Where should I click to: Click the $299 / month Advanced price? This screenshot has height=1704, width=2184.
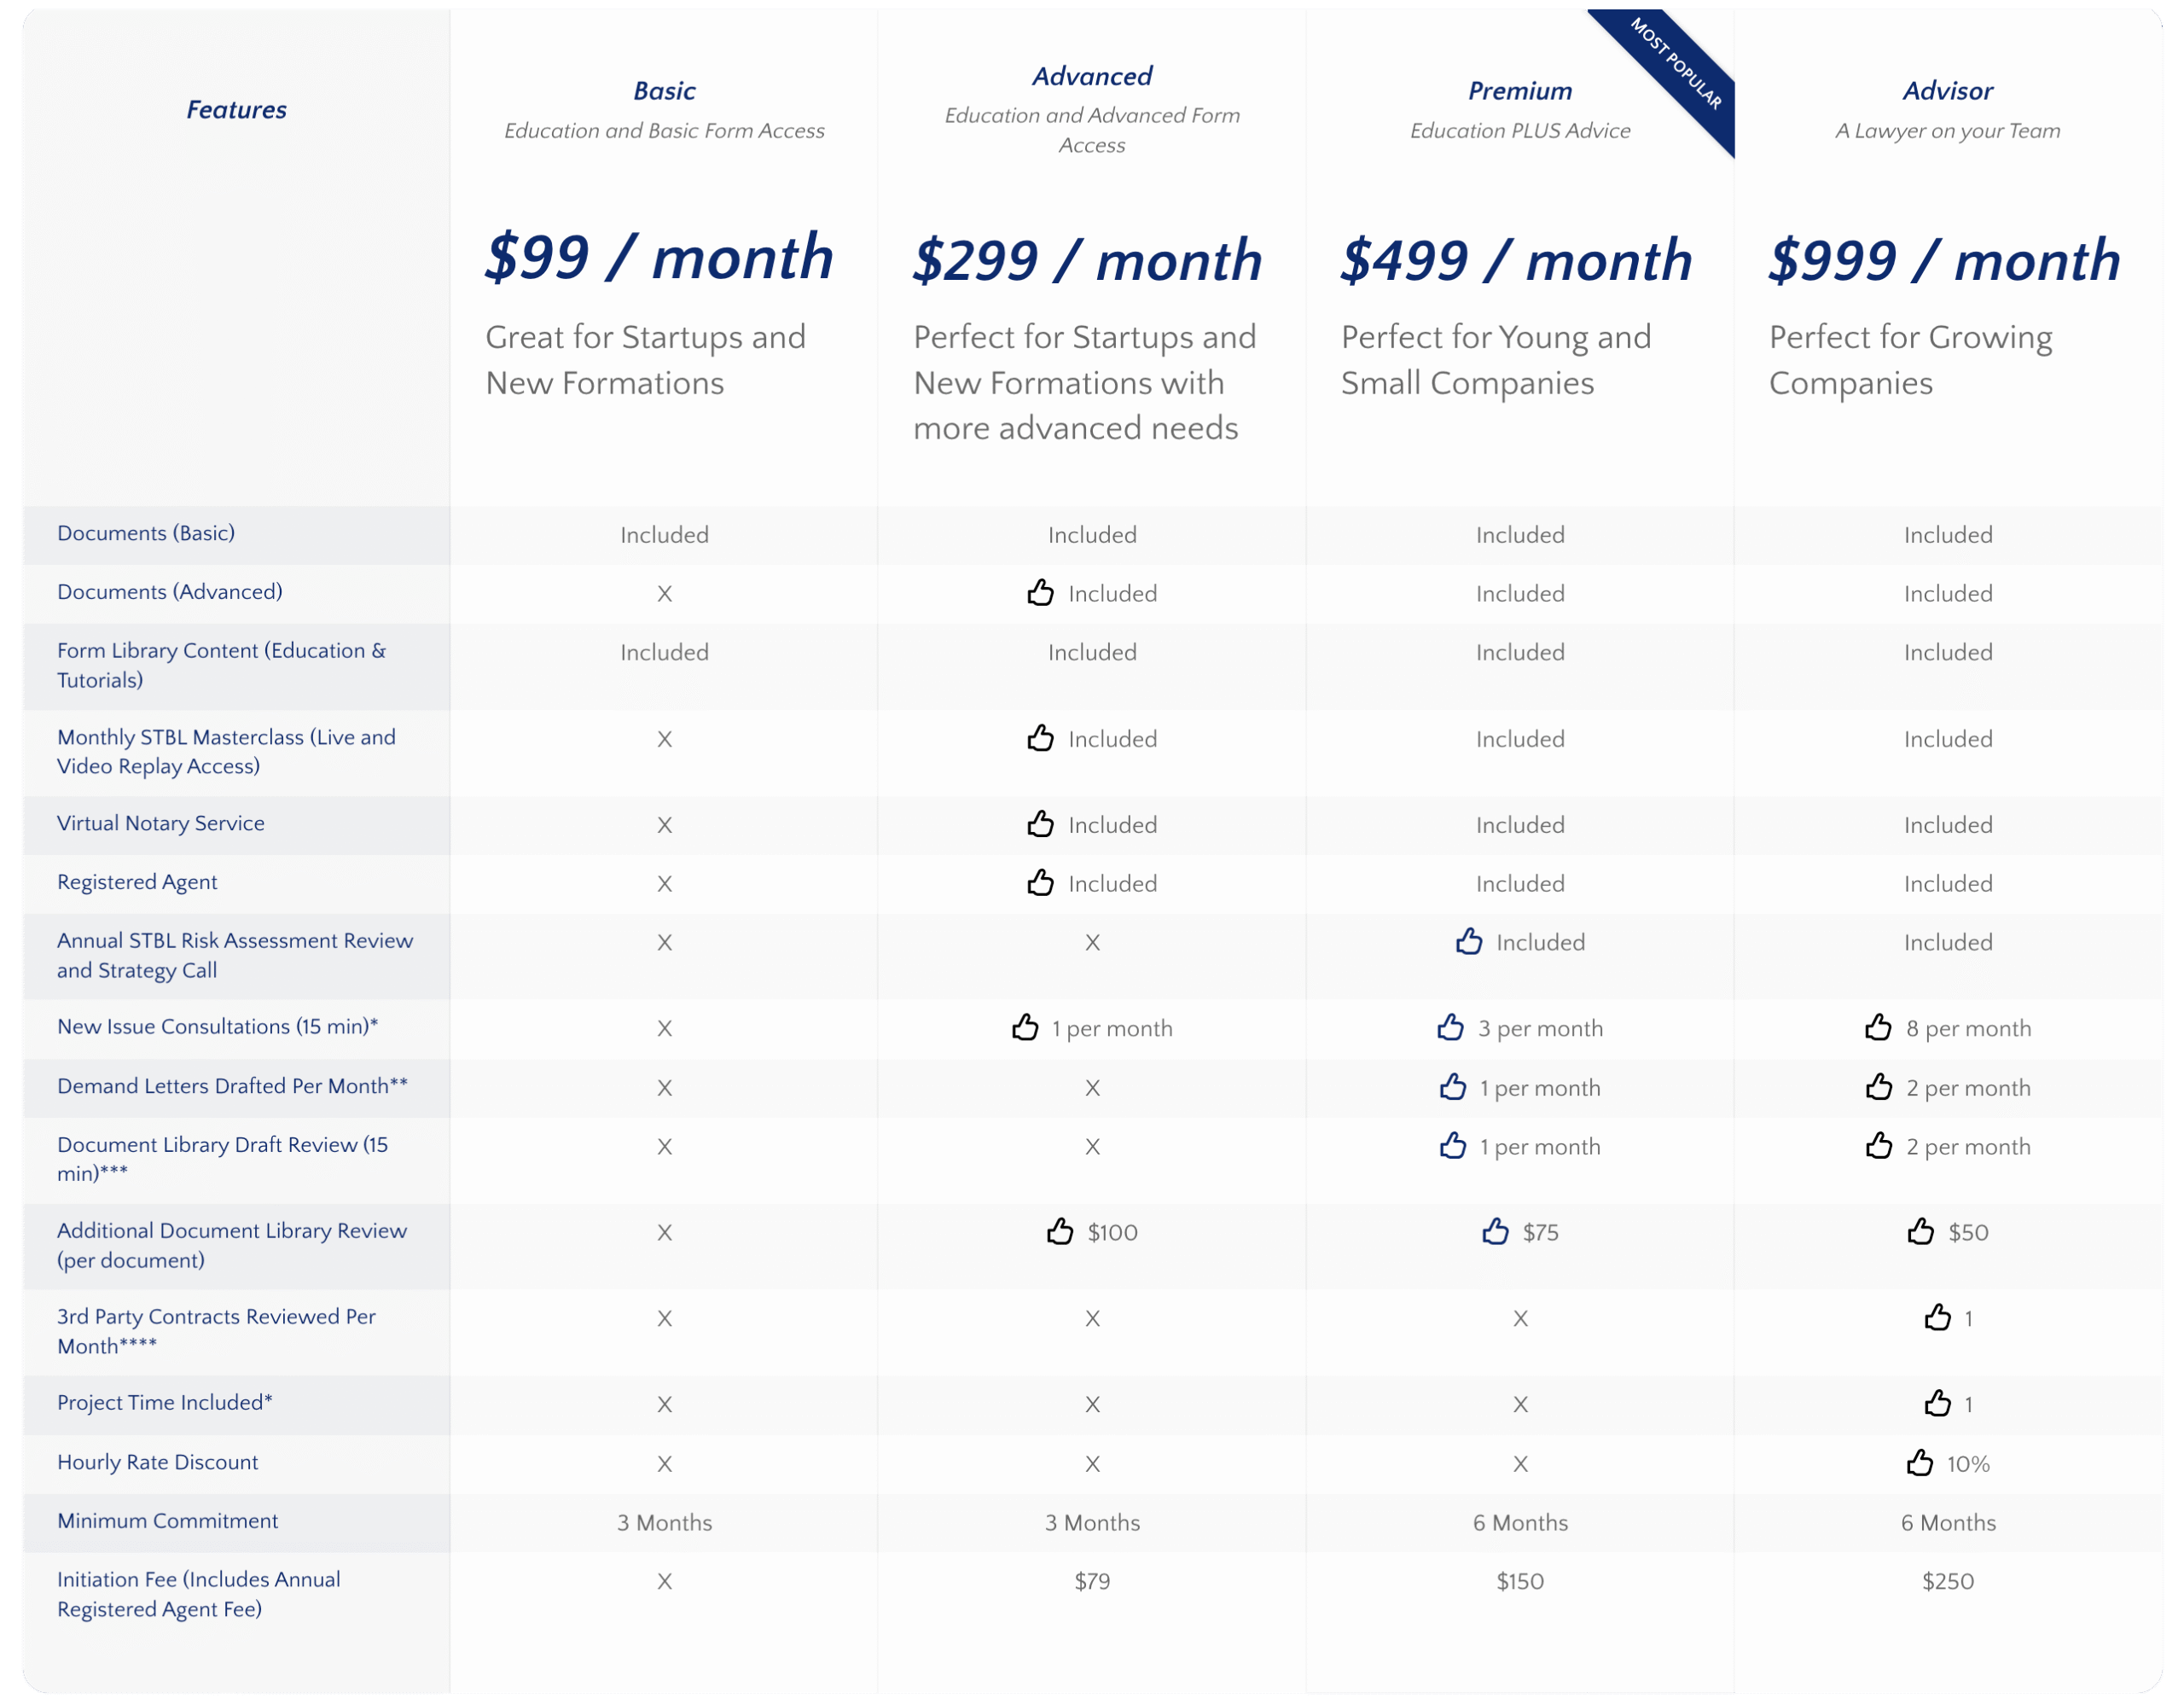pyautogui.click(x=1087, y=261)
